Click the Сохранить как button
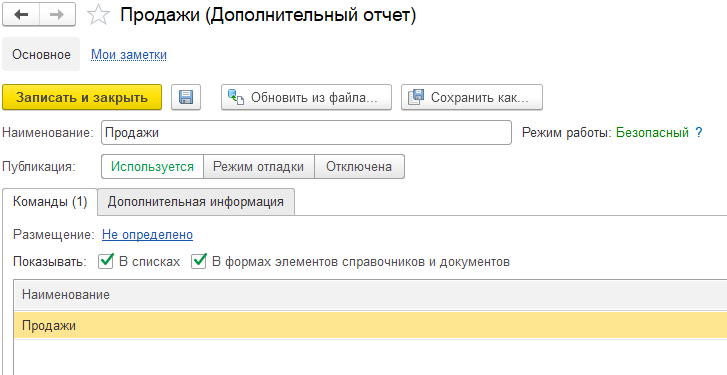This screenshot has width=727, height=375. (472, 97)
